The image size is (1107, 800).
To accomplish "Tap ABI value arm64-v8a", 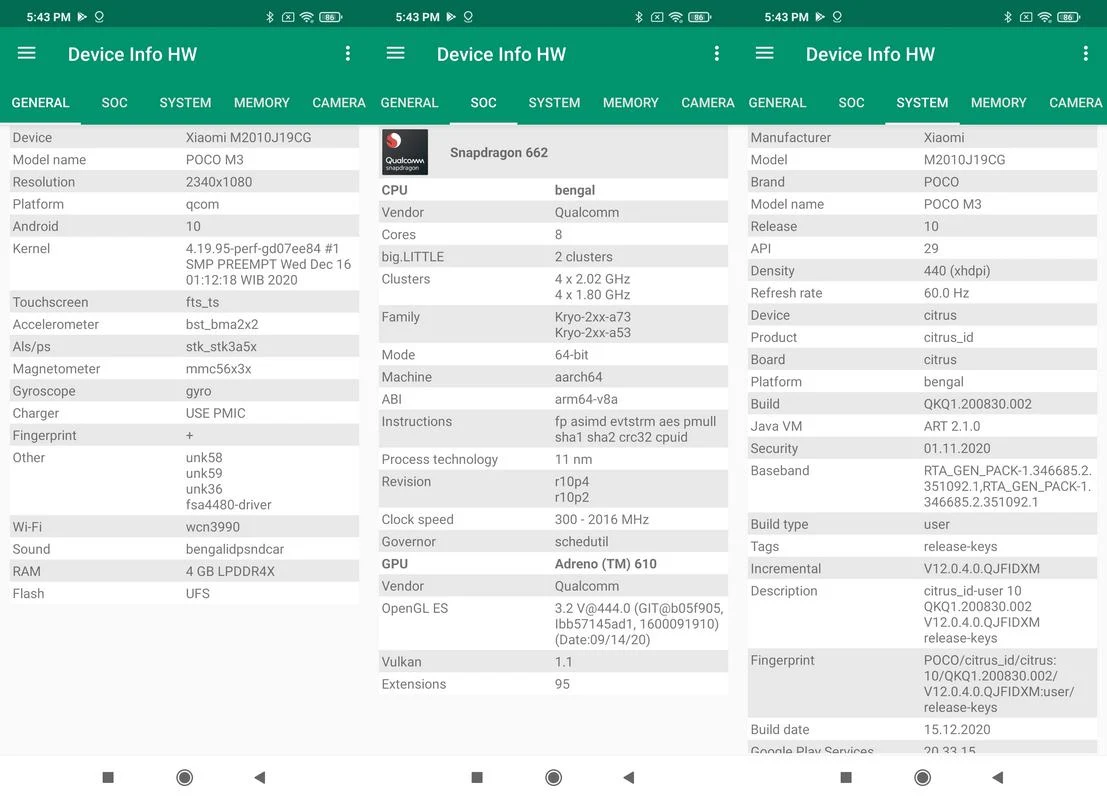I will click(586, 399).
